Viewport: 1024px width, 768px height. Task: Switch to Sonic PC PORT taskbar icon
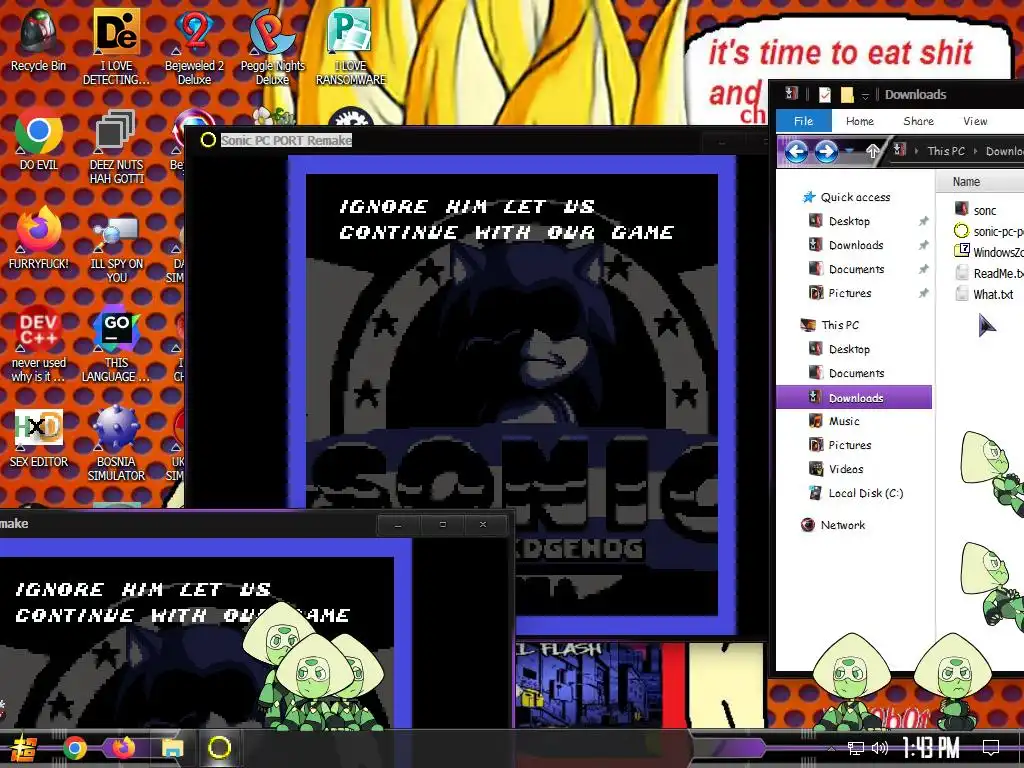(x=219, y=748)
